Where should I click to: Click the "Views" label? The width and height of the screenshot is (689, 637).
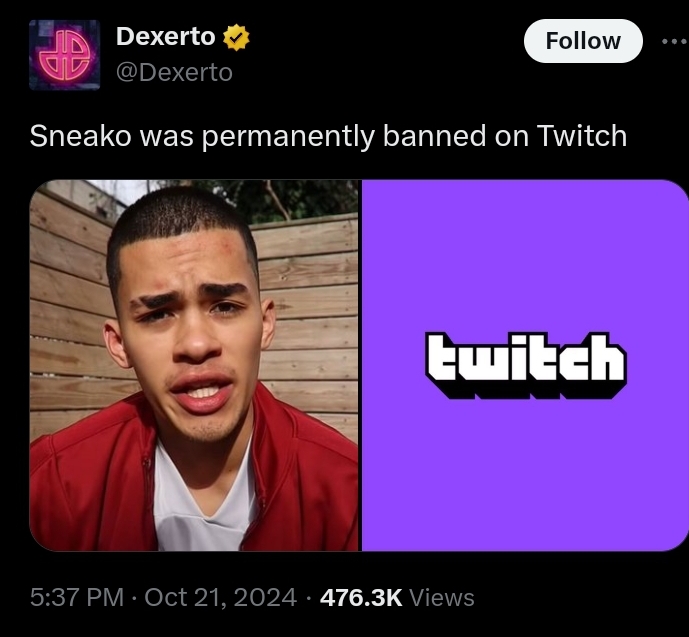[442, 597]
